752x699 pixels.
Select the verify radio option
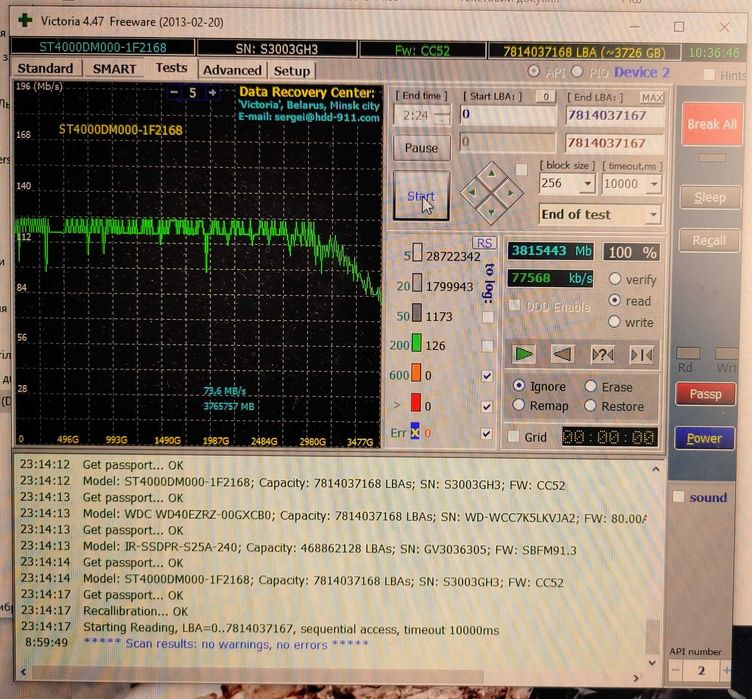(x=614, y=279)
